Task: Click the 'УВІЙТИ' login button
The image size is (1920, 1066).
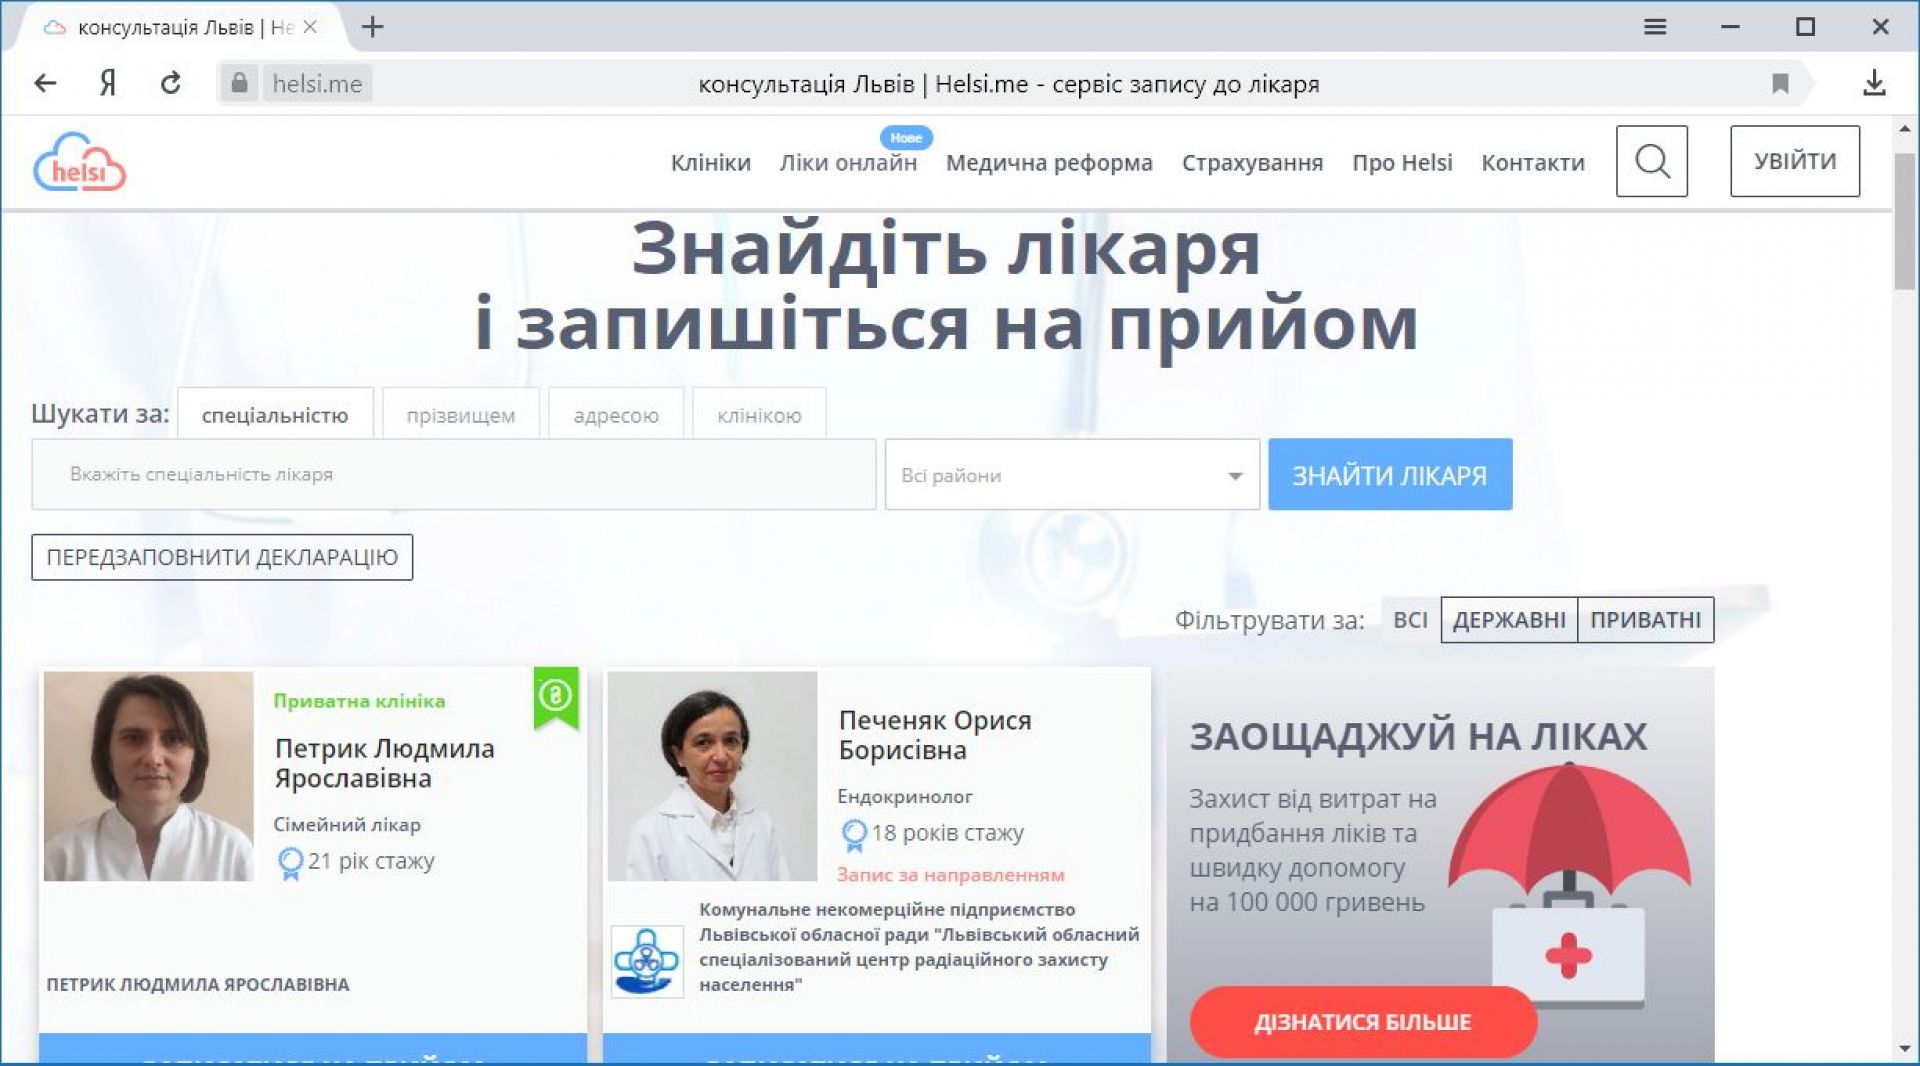Action: point(1795,161)
